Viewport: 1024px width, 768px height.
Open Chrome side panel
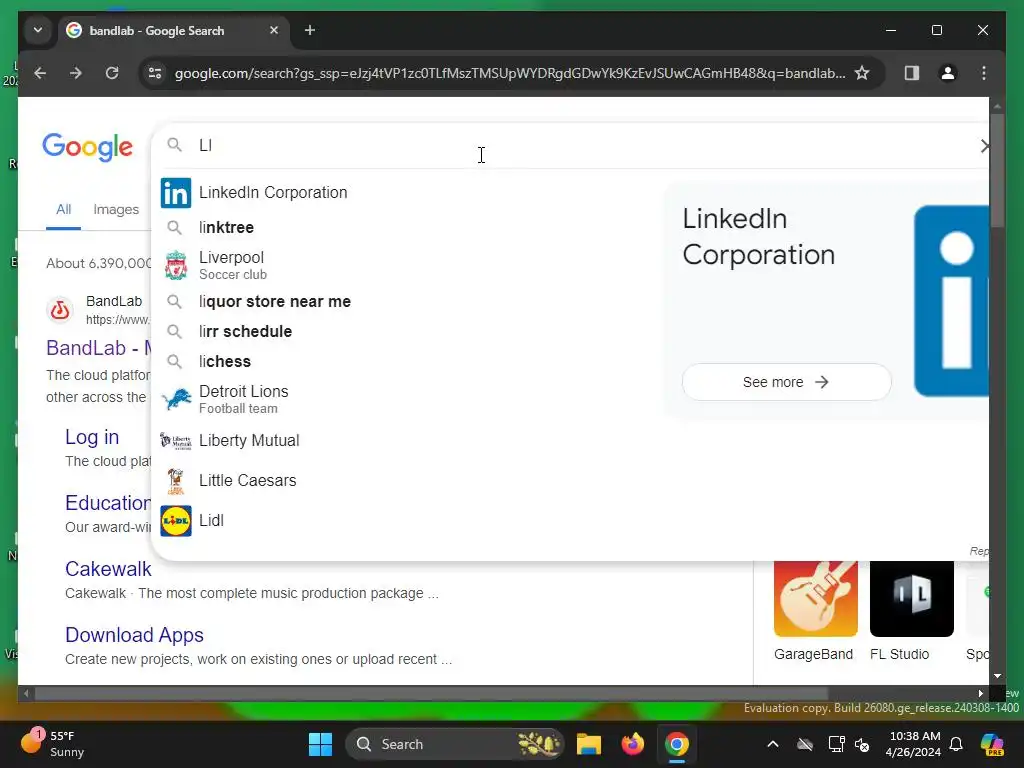(912, 73)
